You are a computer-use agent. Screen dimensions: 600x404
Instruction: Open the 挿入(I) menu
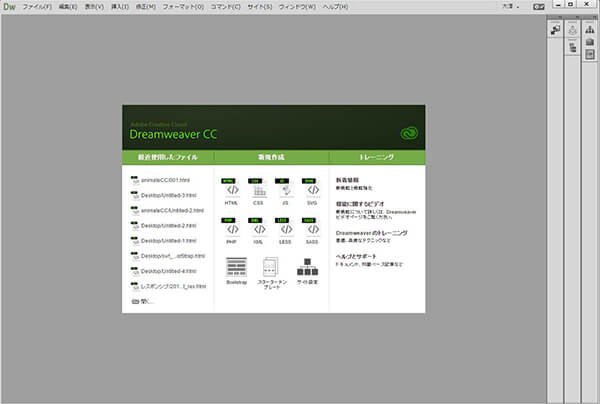pos(120,7)
